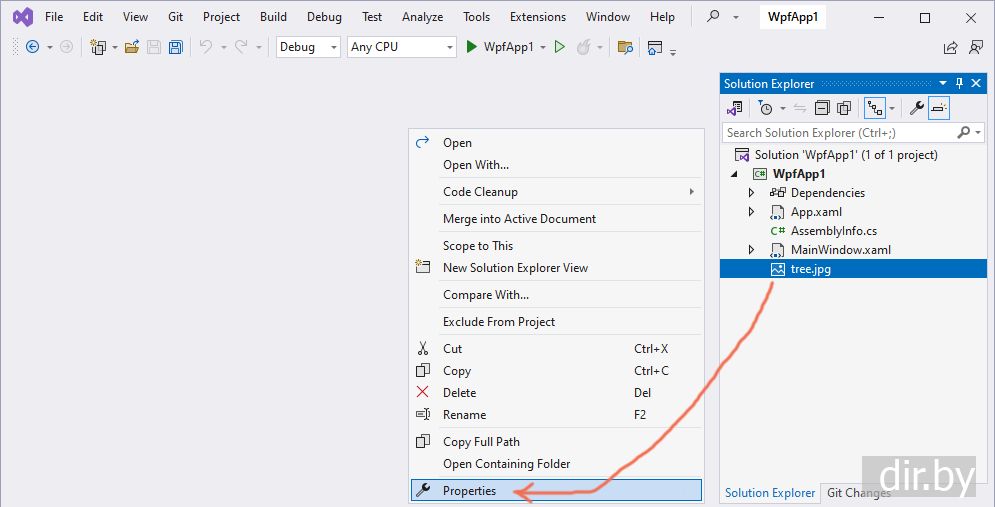Toggle the solution/folder view switch button
Screen dimensions: 995x507
tap(735, 108)
